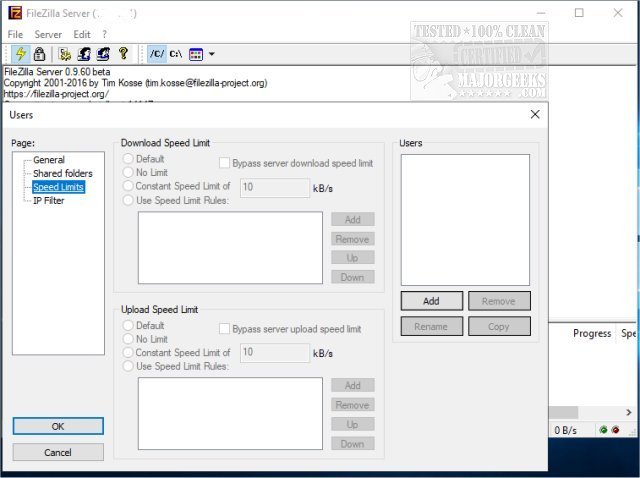Click the user sorting grid icon

click(196, 54)
